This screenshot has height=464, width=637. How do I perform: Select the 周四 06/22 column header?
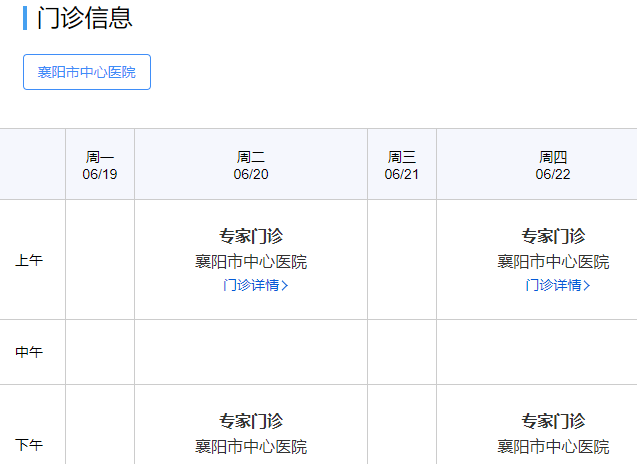click(x=553, y=165)
